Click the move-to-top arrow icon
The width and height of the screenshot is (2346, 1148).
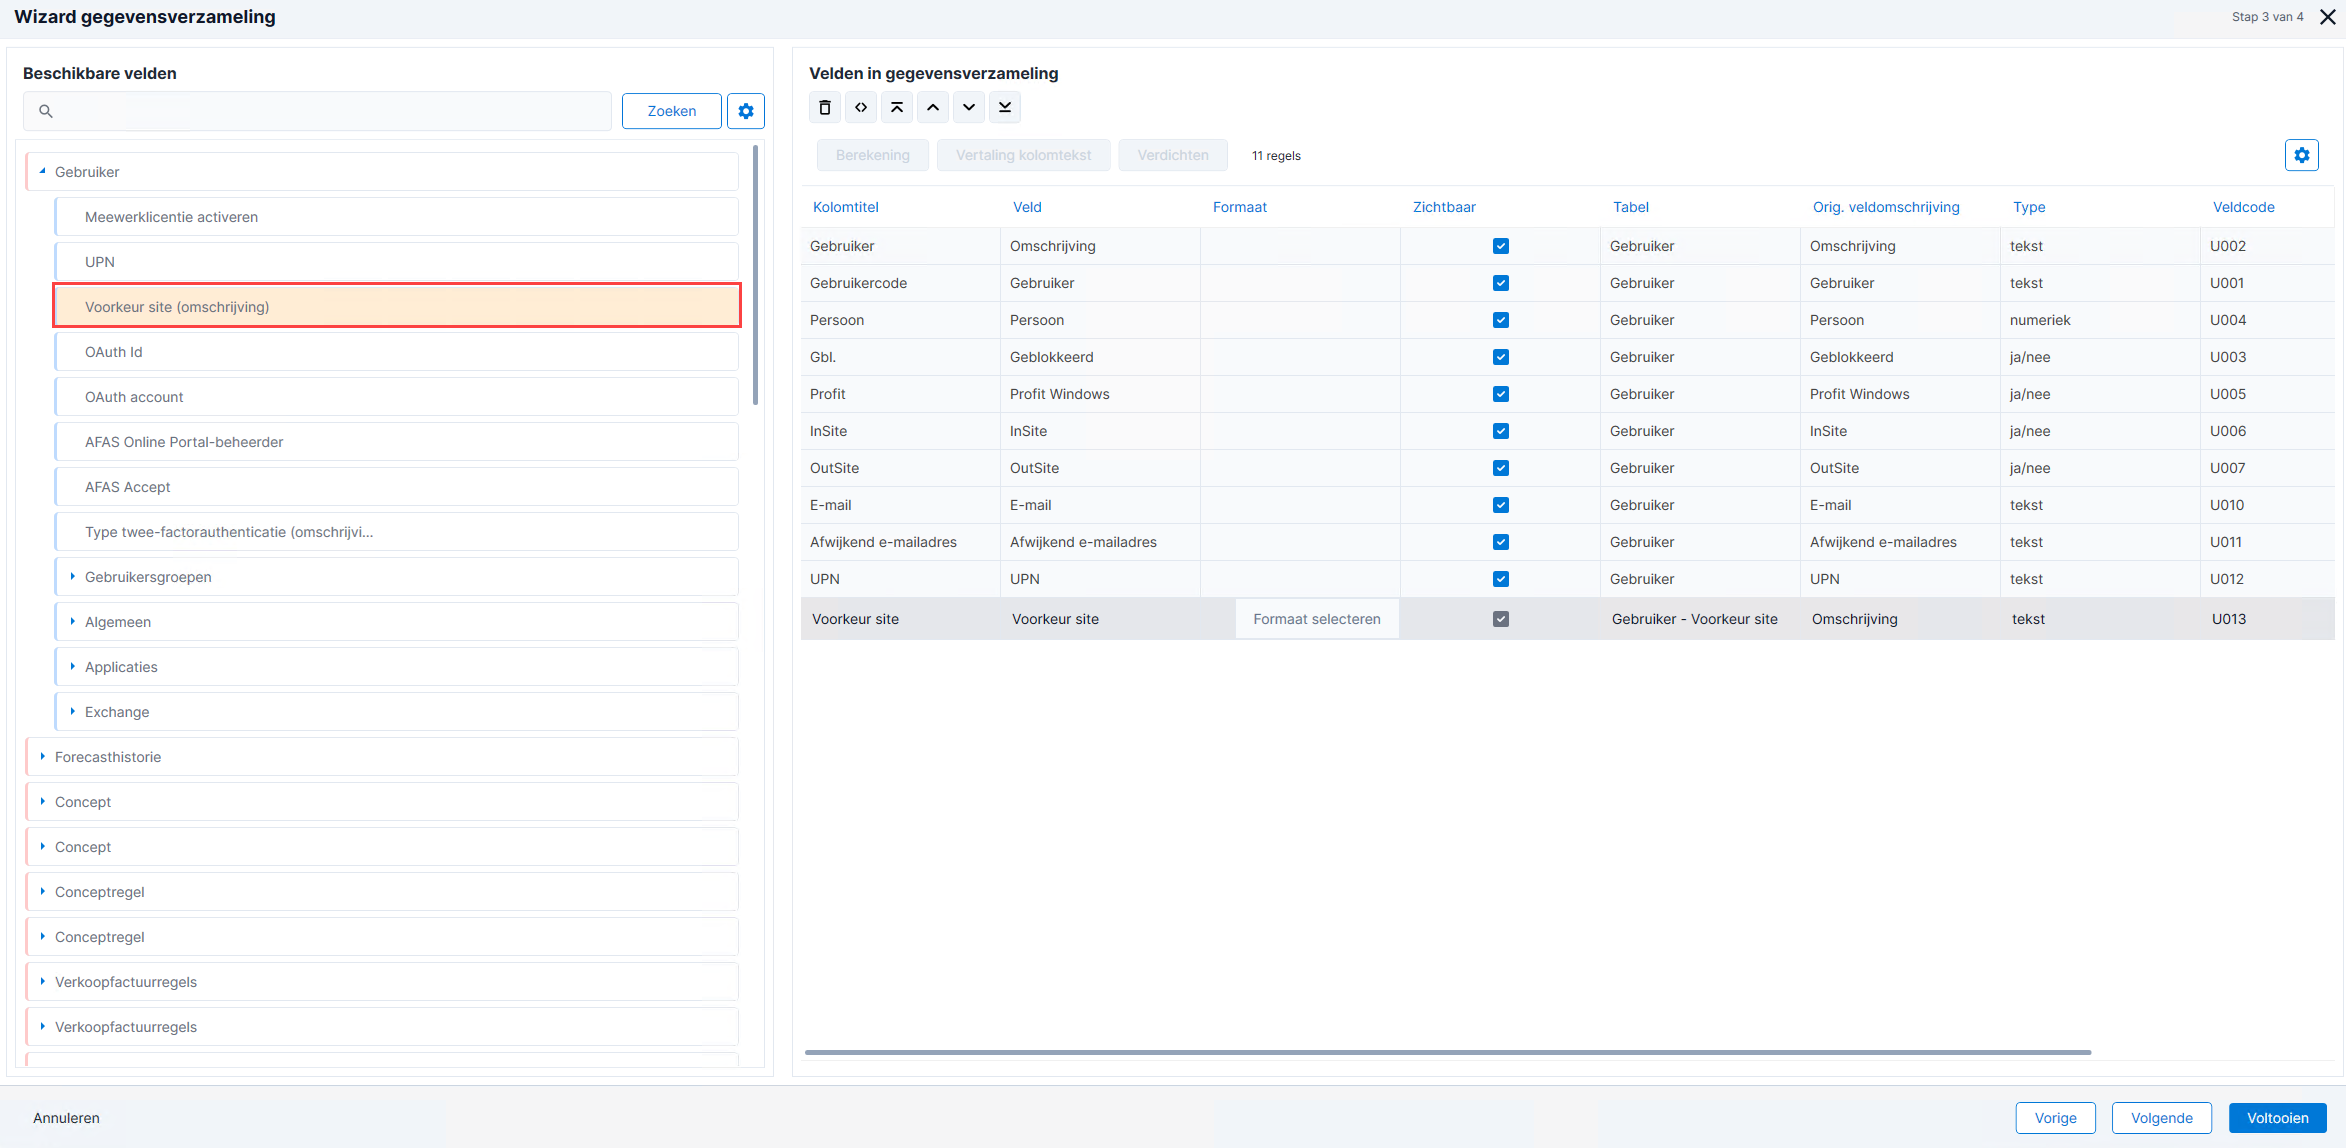(x=897, y=107)
